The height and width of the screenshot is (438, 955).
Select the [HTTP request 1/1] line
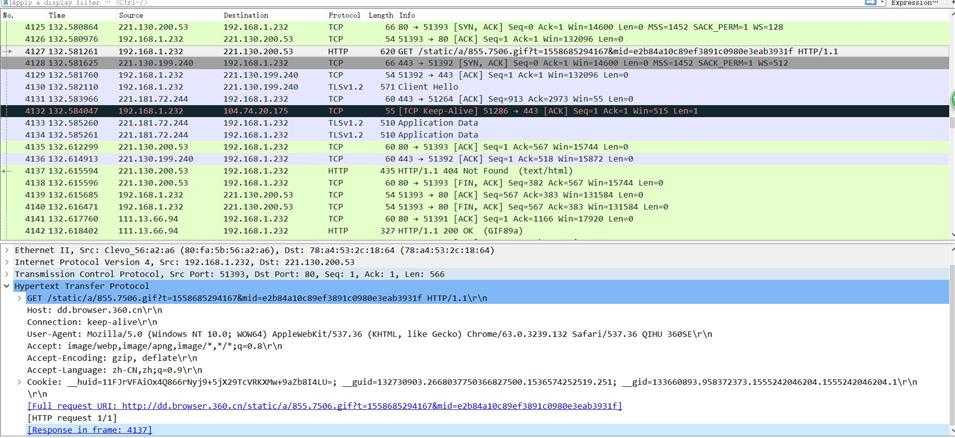[x=72, y=418]
